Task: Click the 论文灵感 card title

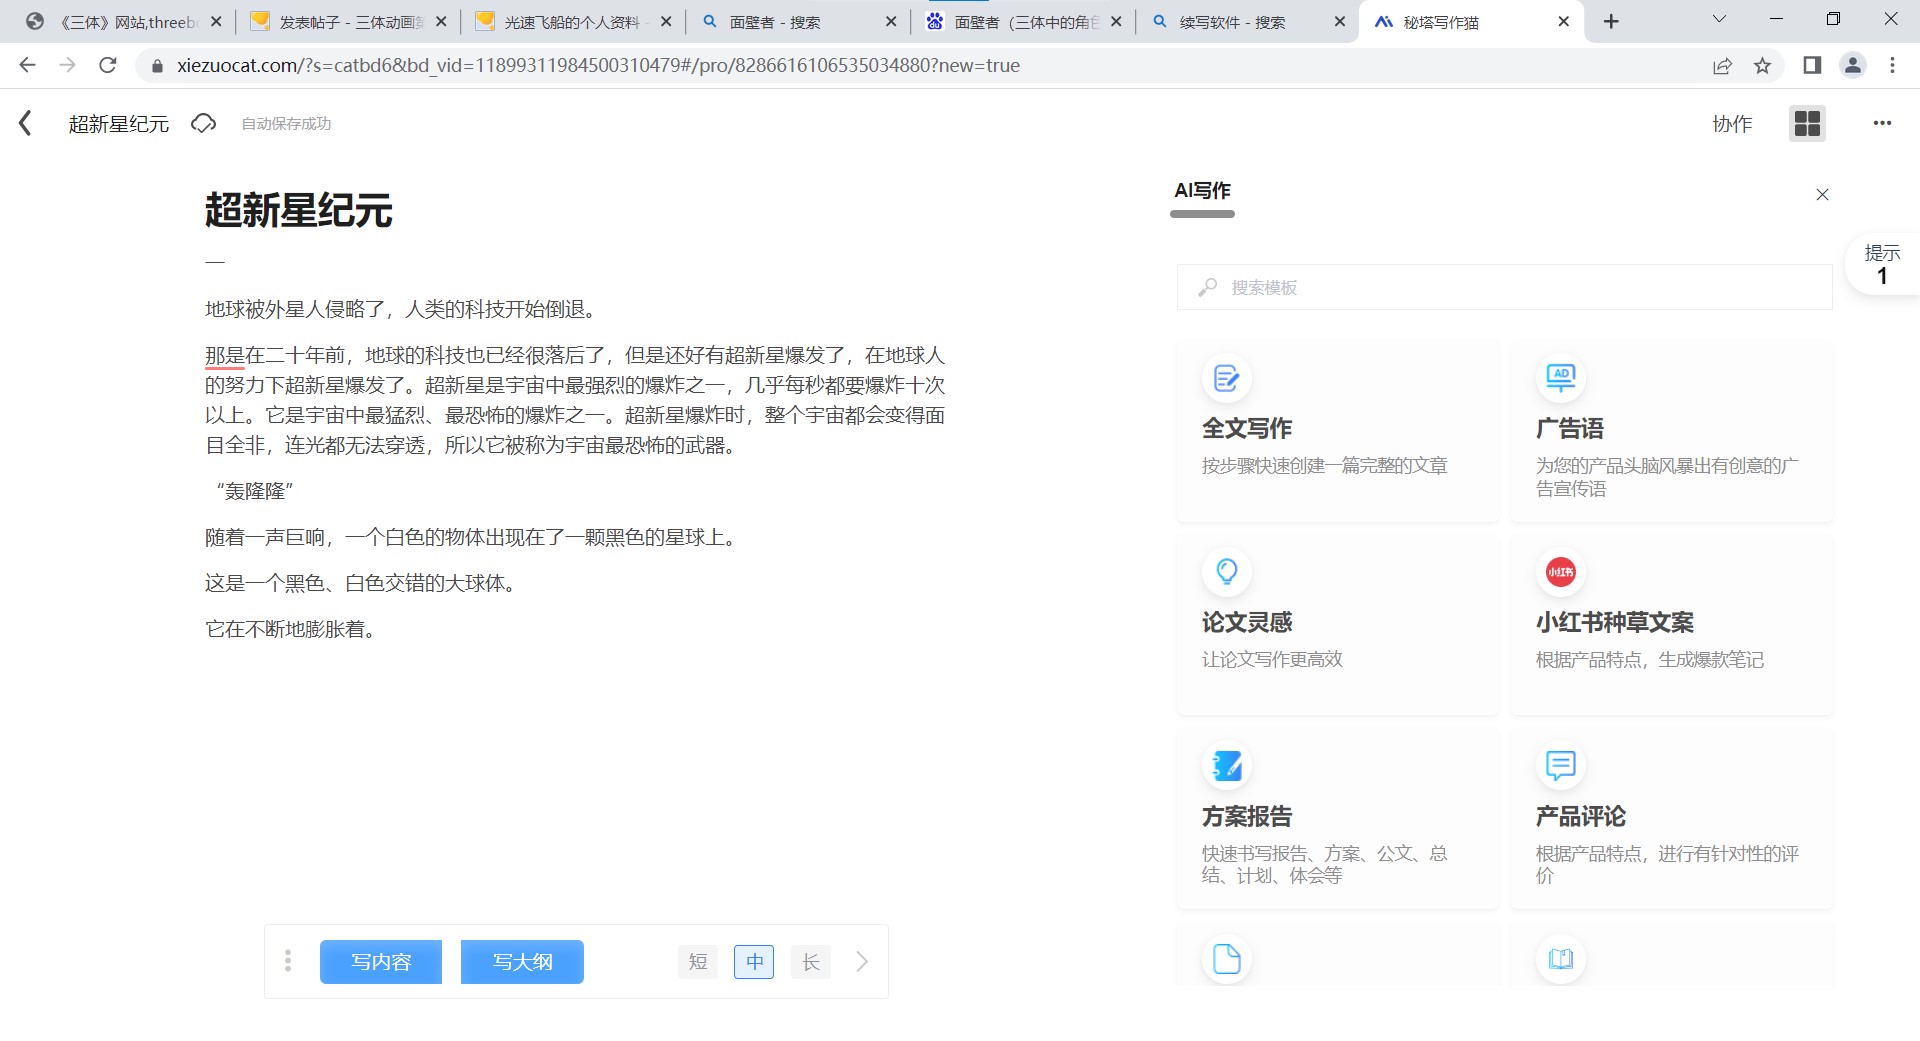Action: [x=1247, y=623]
